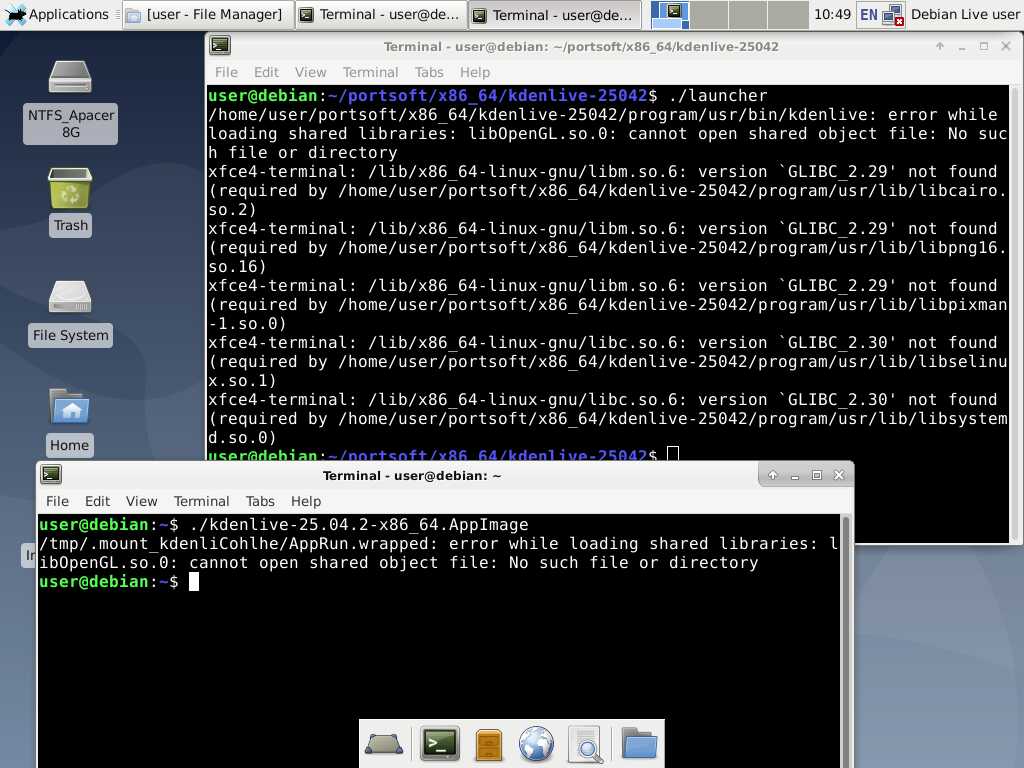Screen dimensions: 1024x768
Task: Launch File Manager from the dock
Action: click(x=488, y=744)
